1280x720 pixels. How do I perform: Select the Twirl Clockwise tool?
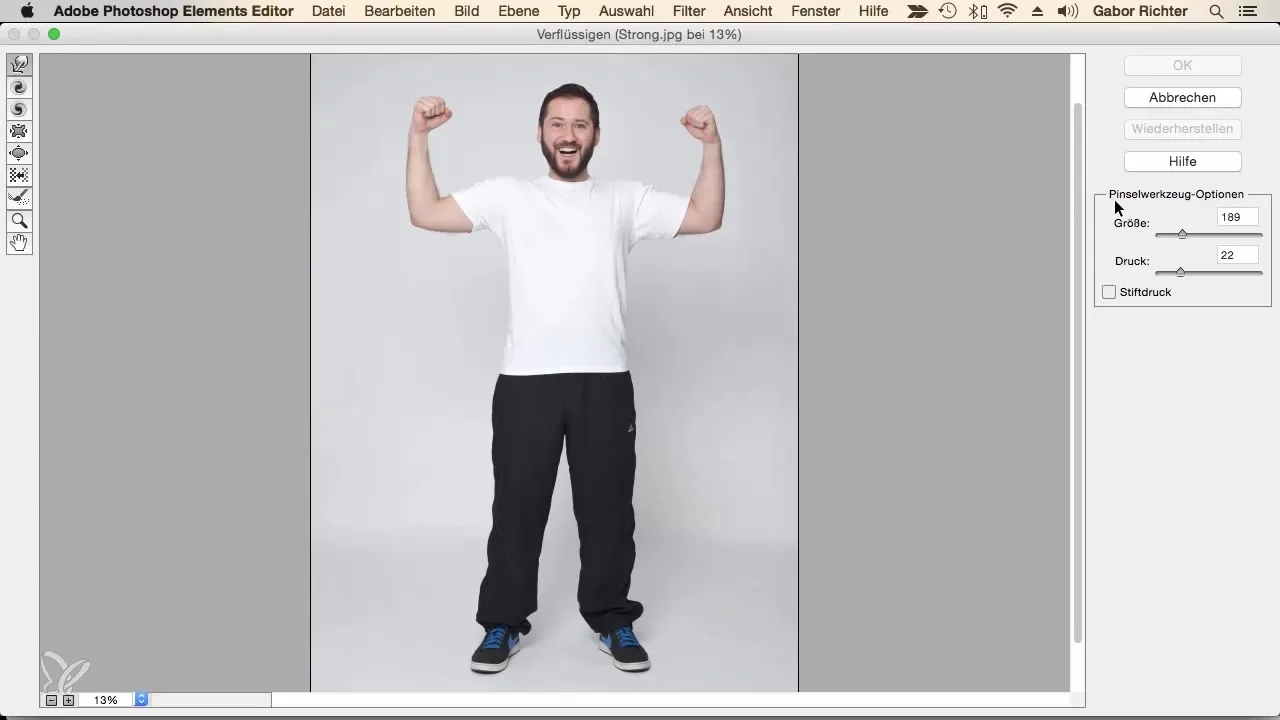click(x=19, y=87)
